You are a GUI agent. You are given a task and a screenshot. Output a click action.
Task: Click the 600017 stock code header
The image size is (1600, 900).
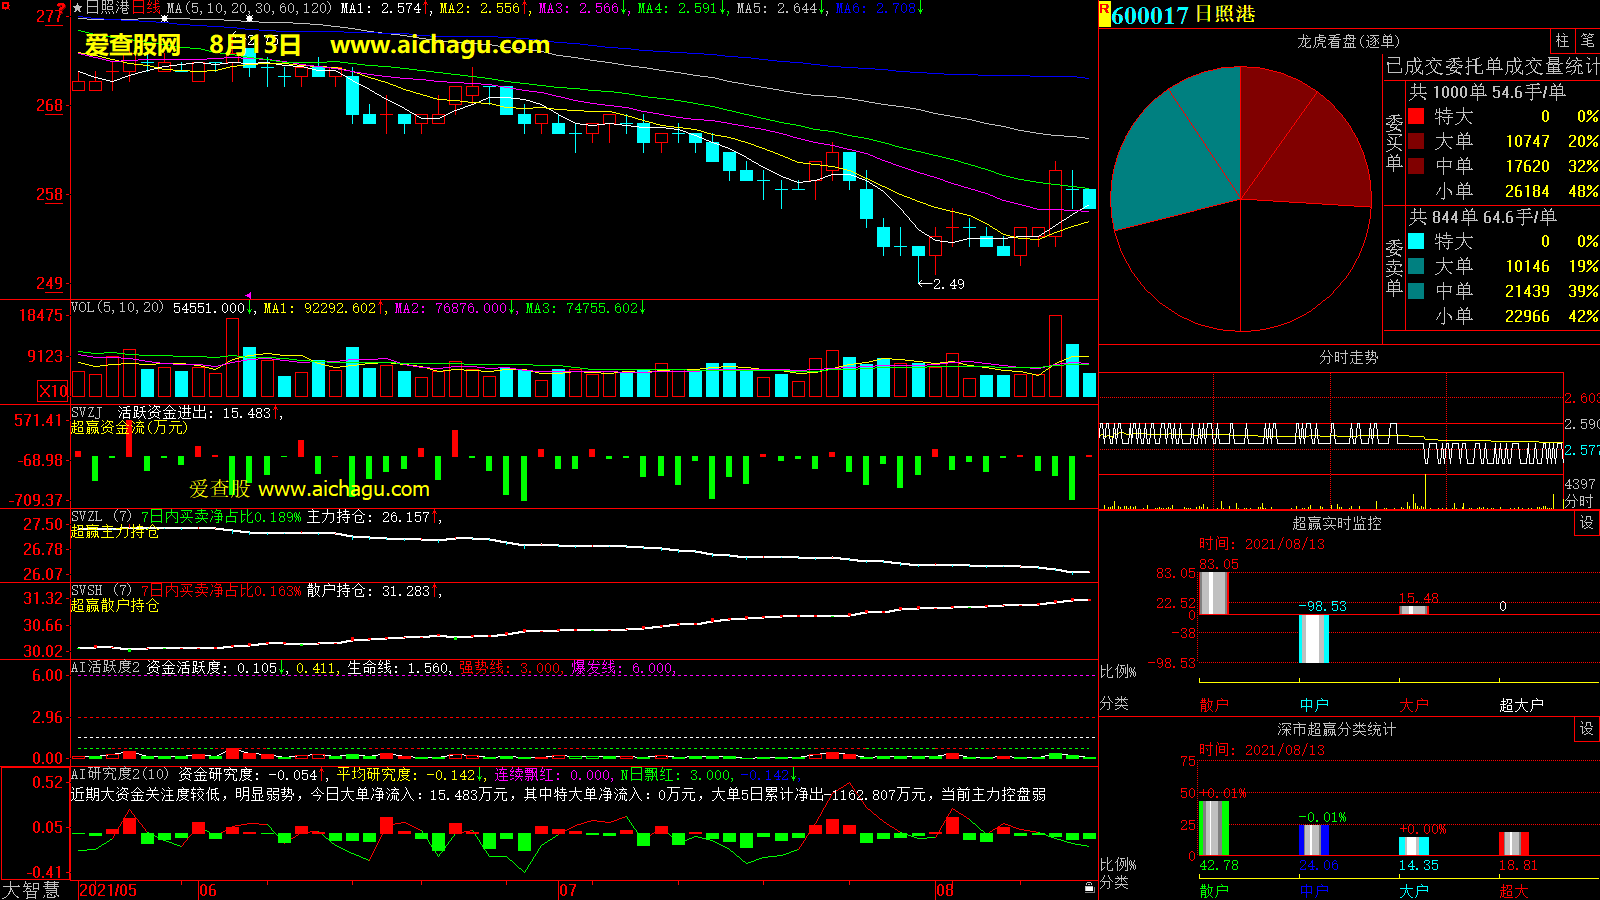click(1150, 15)
